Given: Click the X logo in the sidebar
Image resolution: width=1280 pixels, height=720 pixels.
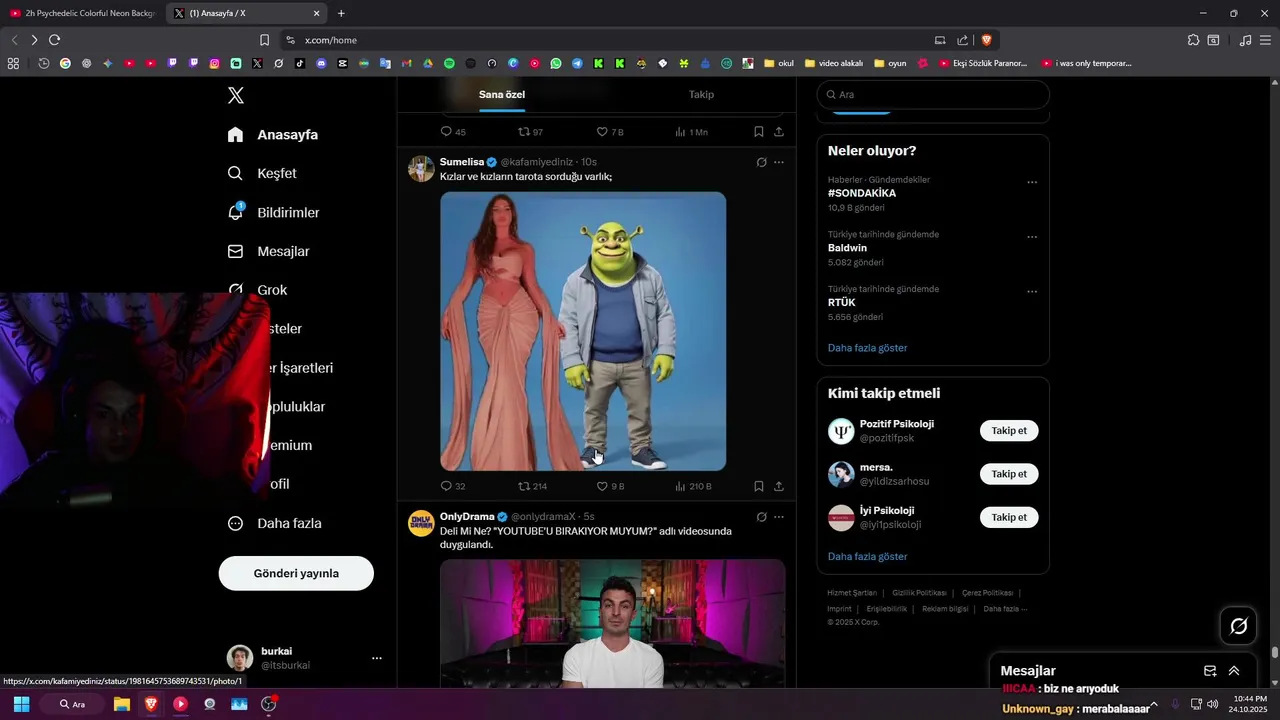Looking at the screenshot, I should coord(236,95).
